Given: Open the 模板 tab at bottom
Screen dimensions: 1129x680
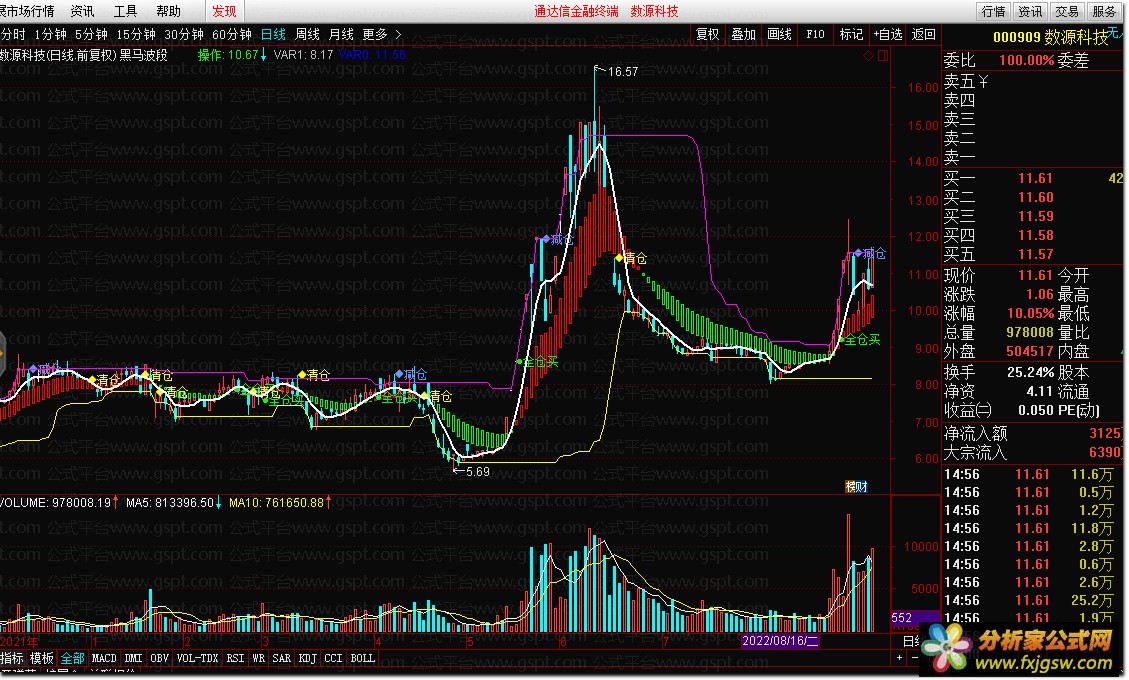Looking at the screenshot, I should pyautogui.click(x=42, y=658).
